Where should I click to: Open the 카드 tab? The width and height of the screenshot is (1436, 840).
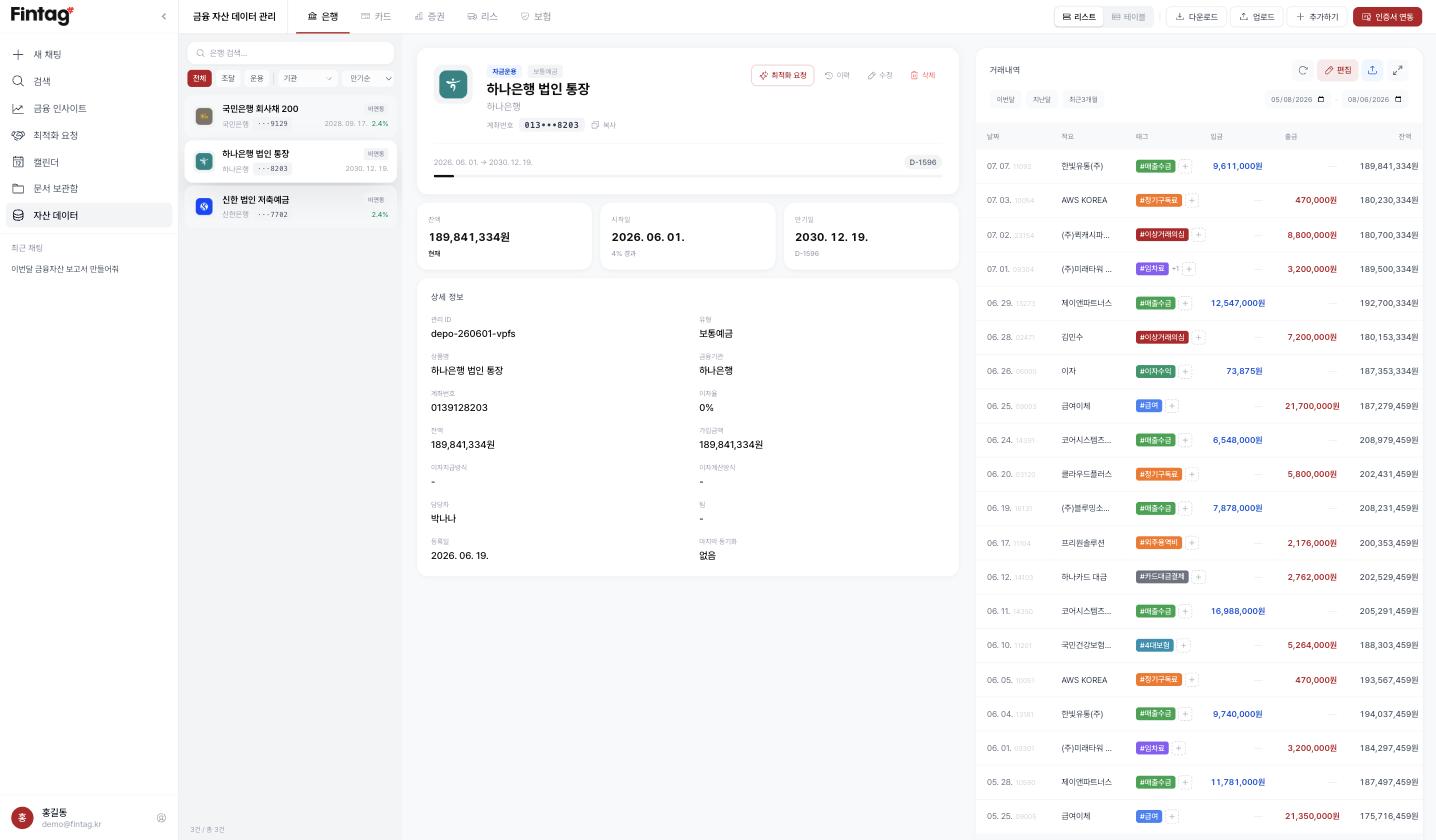[376, 17]
